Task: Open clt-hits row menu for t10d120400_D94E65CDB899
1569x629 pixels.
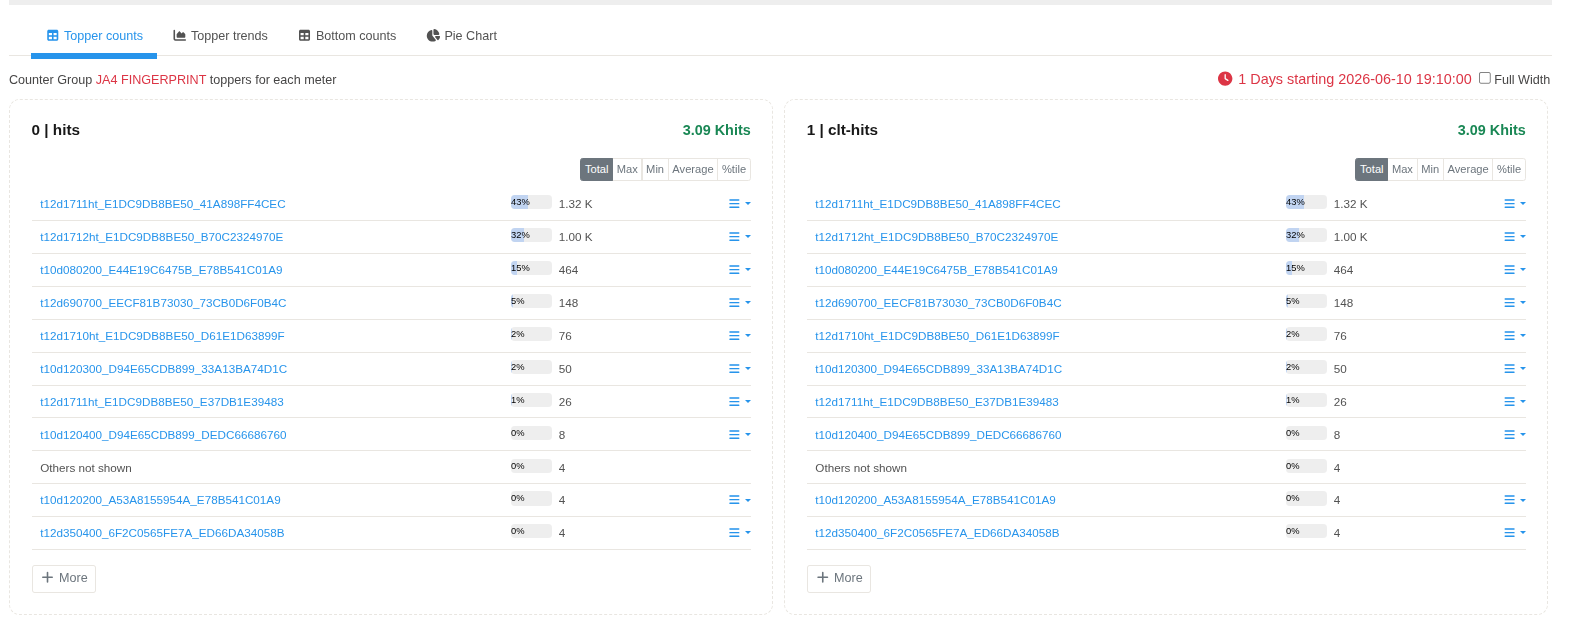Action: tap(1514, 435)
